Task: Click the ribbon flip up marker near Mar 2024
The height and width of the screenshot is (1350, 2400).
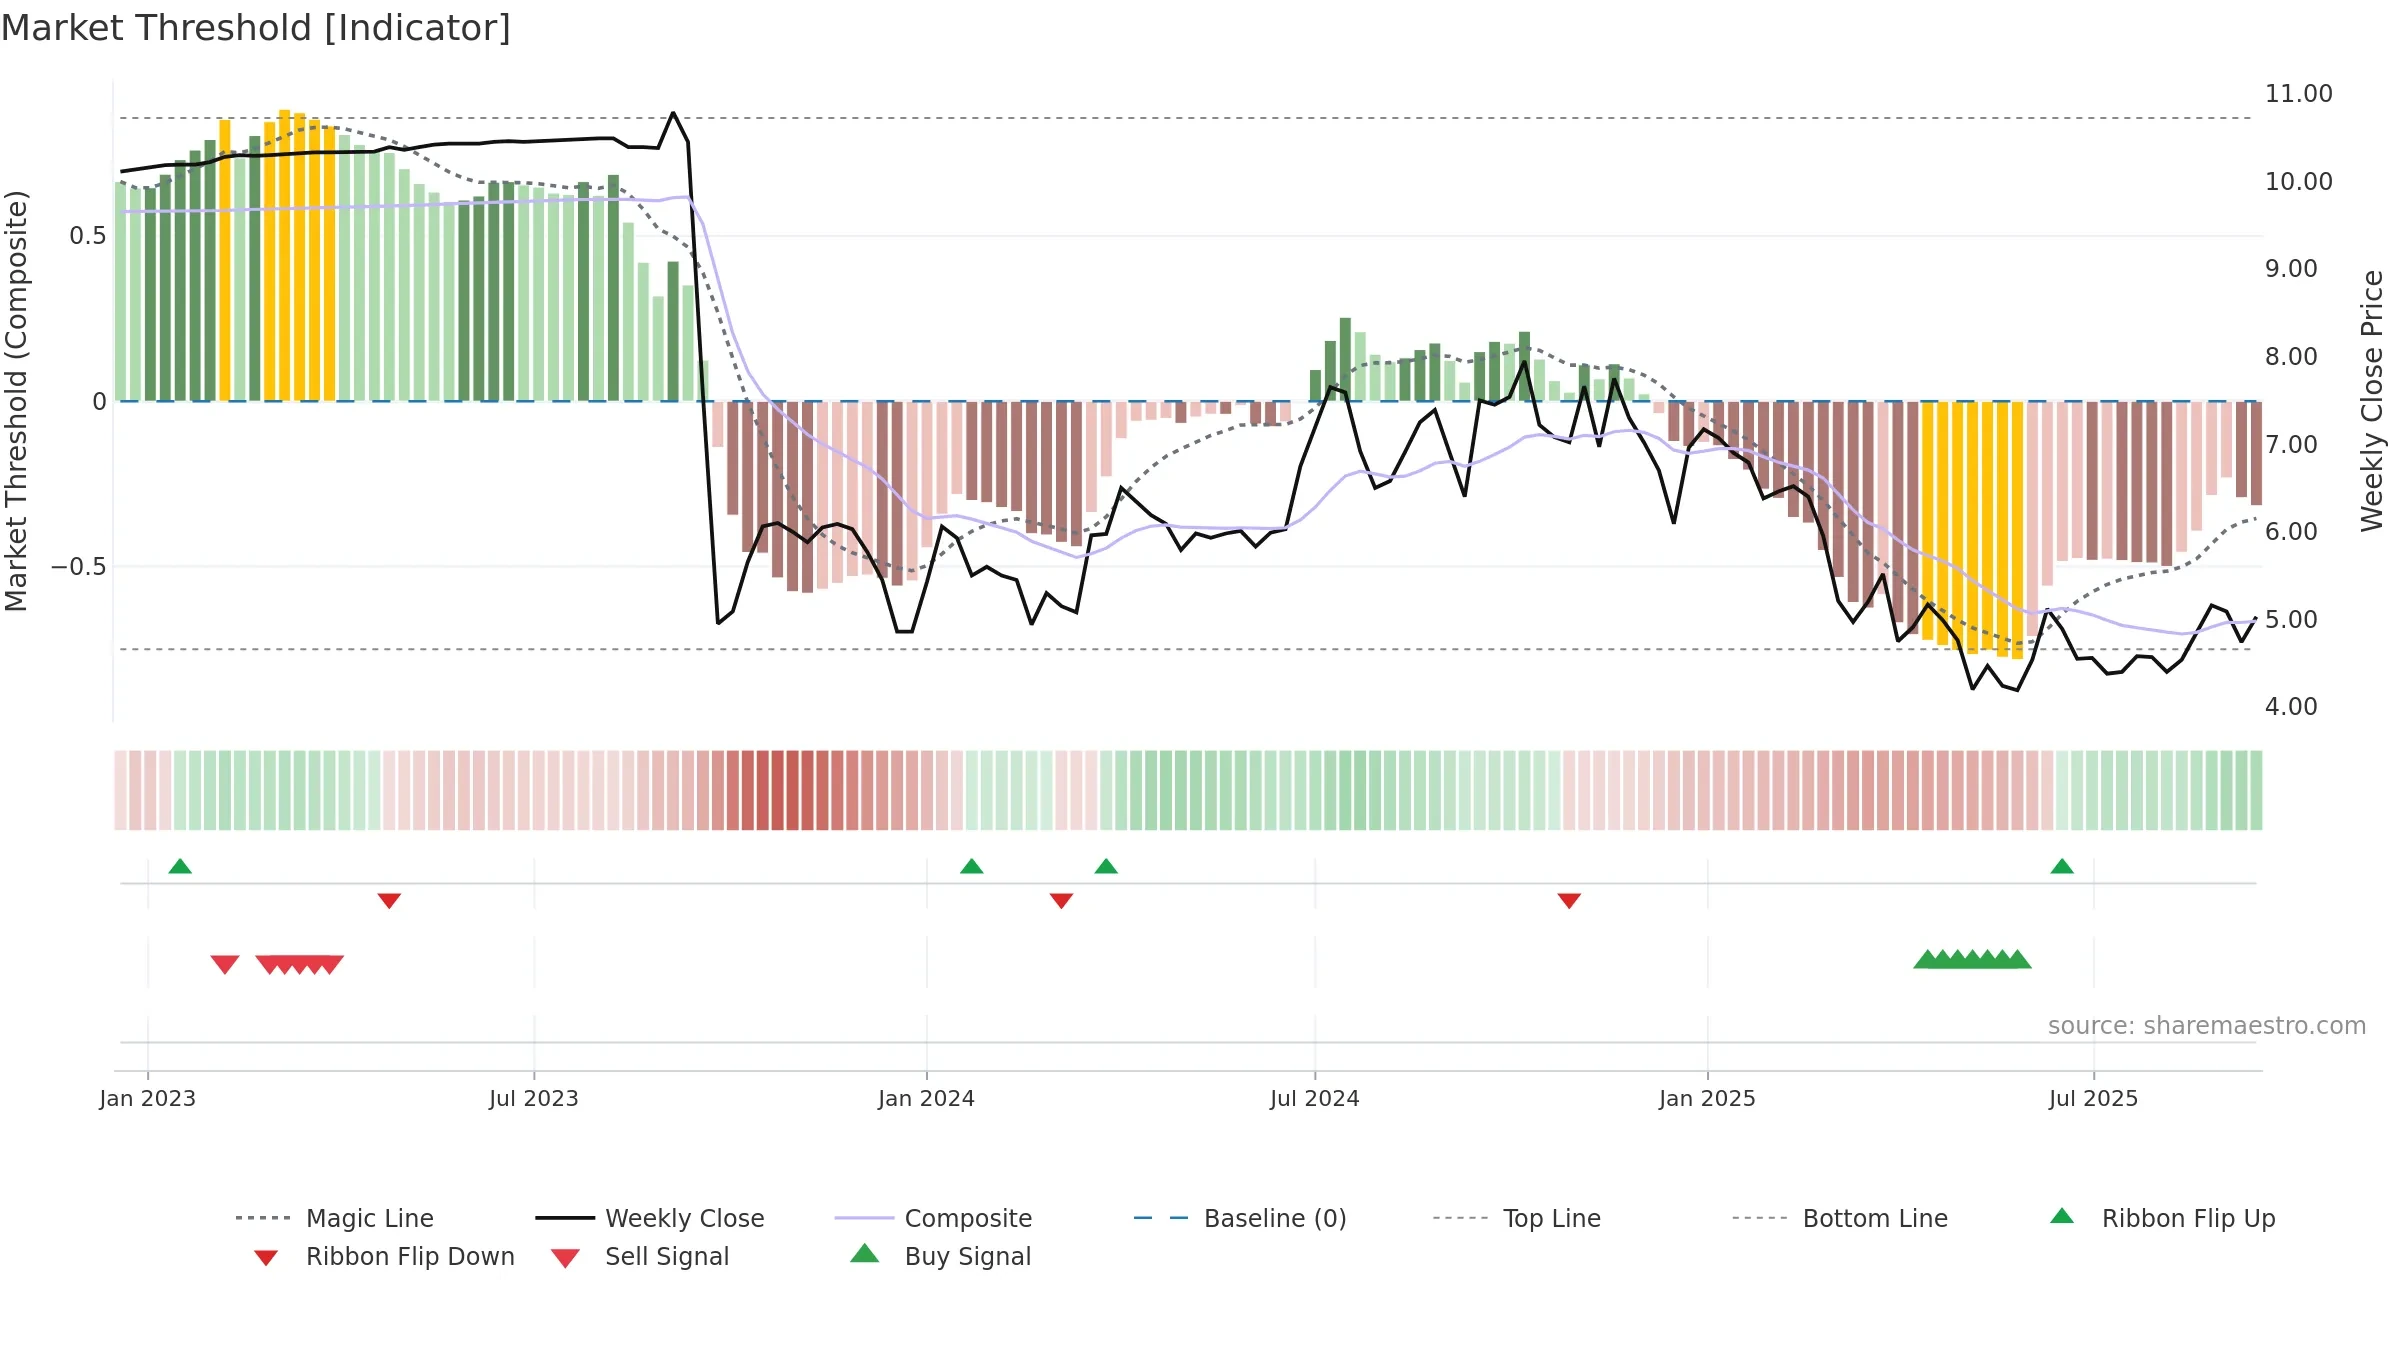Action: [x=1106, y=866]
